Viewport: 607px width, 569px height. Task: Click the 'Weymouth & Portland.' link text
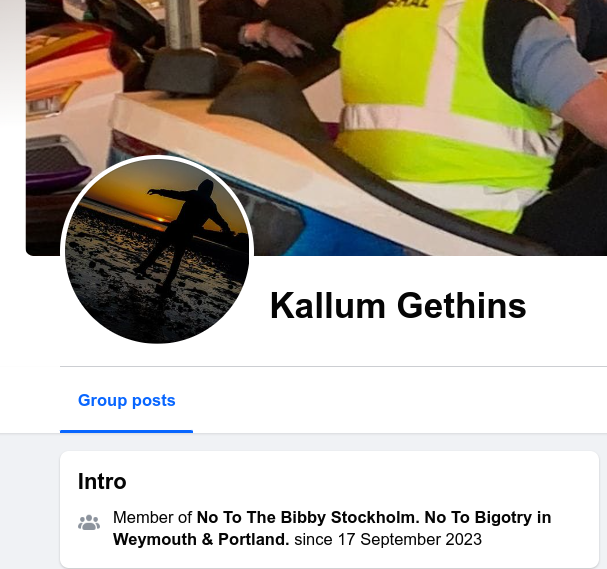click(201, 539)
